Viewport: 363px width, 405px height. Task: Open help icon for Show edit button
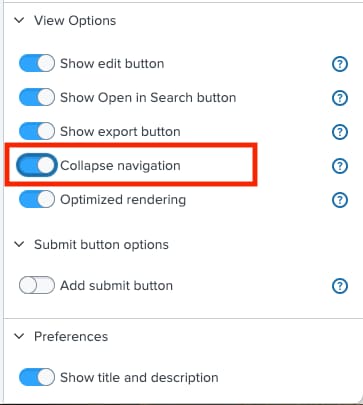tap(340, 64)
